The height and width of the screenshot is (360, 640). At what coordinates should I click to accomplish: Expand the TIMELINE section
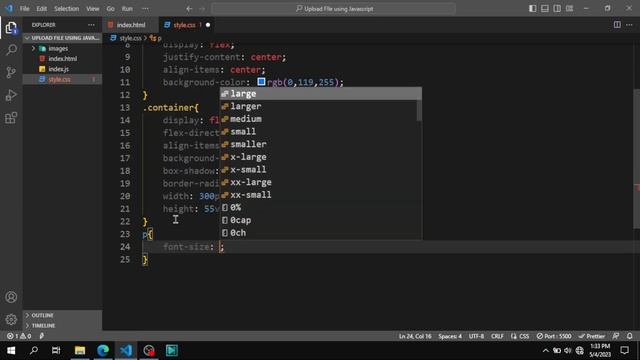[62, 325]
